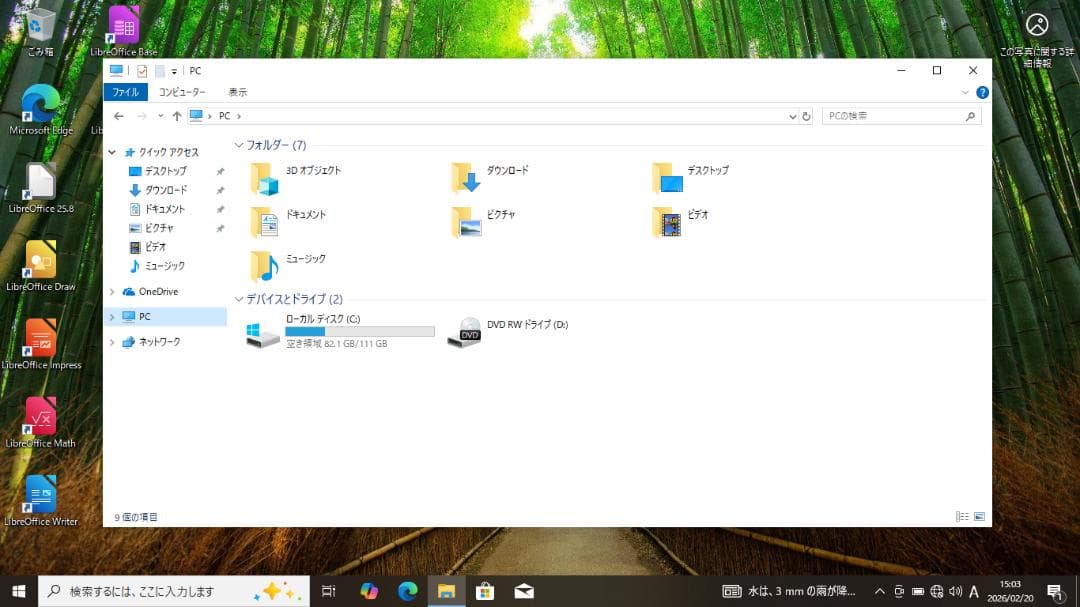Show hidden system tray icons
Screen dimensions: 1080x607
tap(880, 591)
